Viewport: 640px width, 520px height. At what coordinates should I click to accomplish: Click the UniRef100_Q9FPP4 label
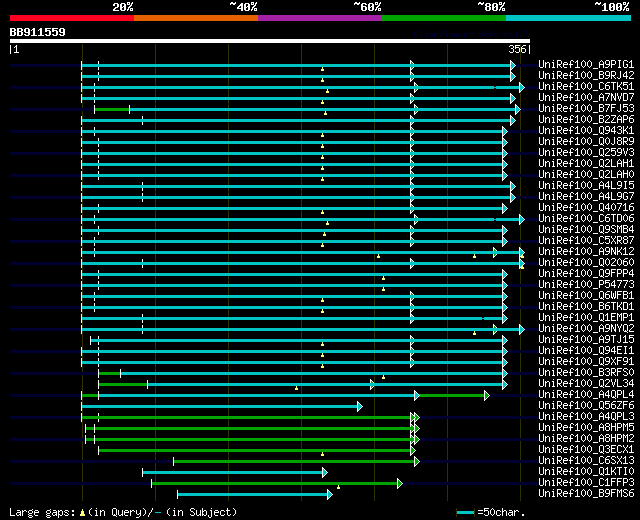coord(586,274)
